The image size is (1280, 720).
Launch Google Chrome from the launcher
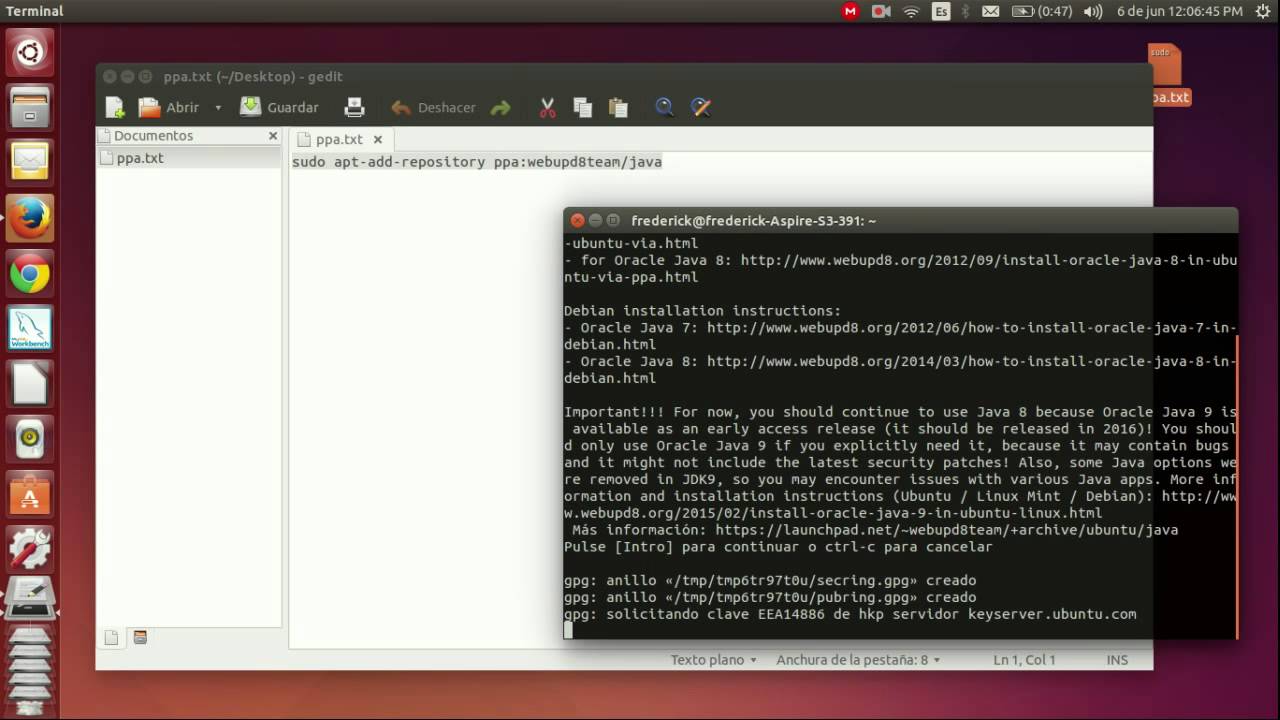click(29, 274)
